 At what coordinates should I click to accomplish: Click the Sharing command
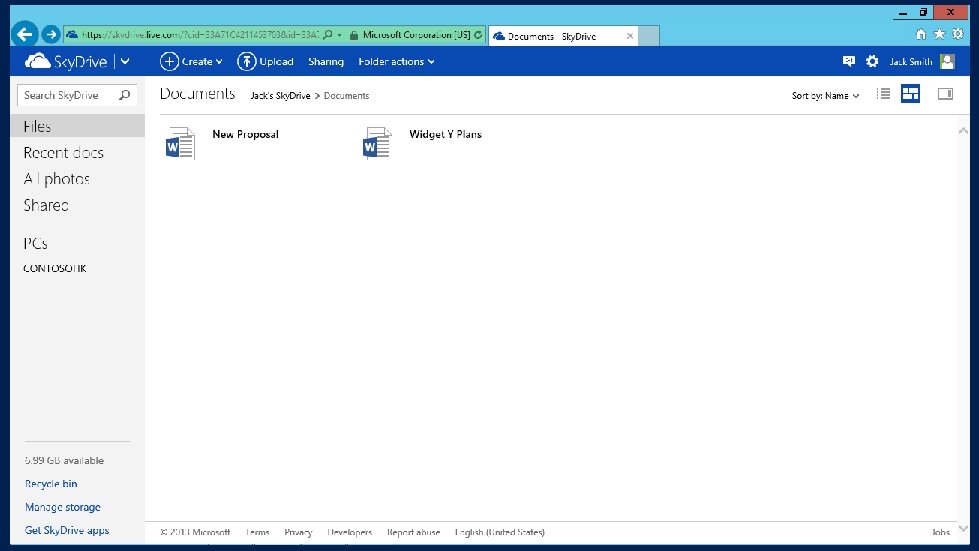(x=326, y=61)
